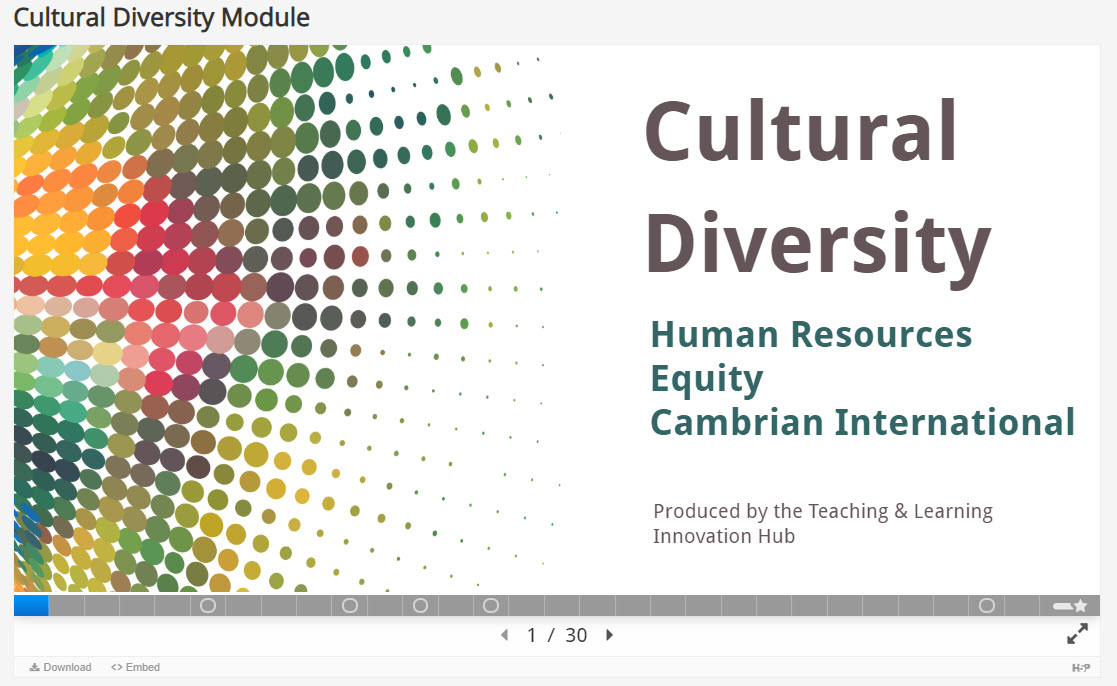The height and width of the screenshot is (686, 1117).
Task: Jump to slide 12 task circle marker
Action: [x=420, y=606]
